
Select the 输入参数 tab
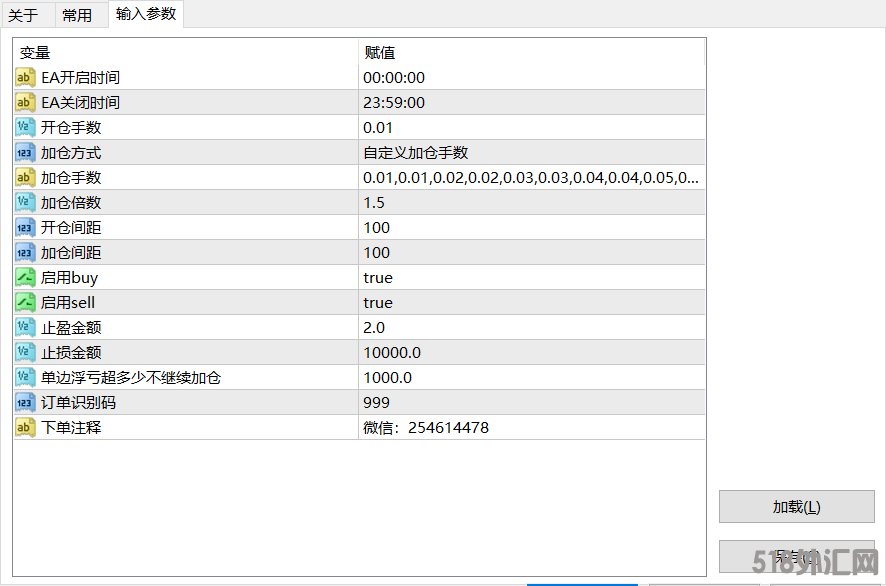click(x=146, y=14)
